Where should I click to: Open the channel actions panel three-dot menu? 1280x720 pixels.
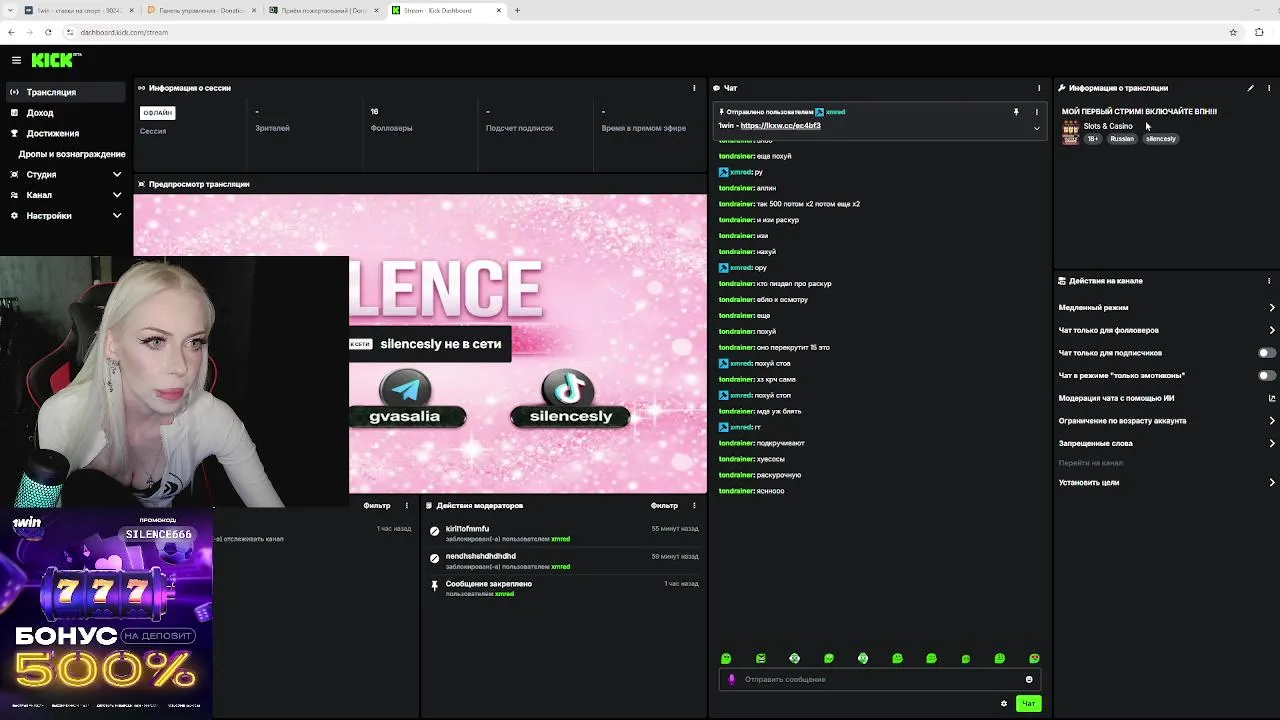1269,281
